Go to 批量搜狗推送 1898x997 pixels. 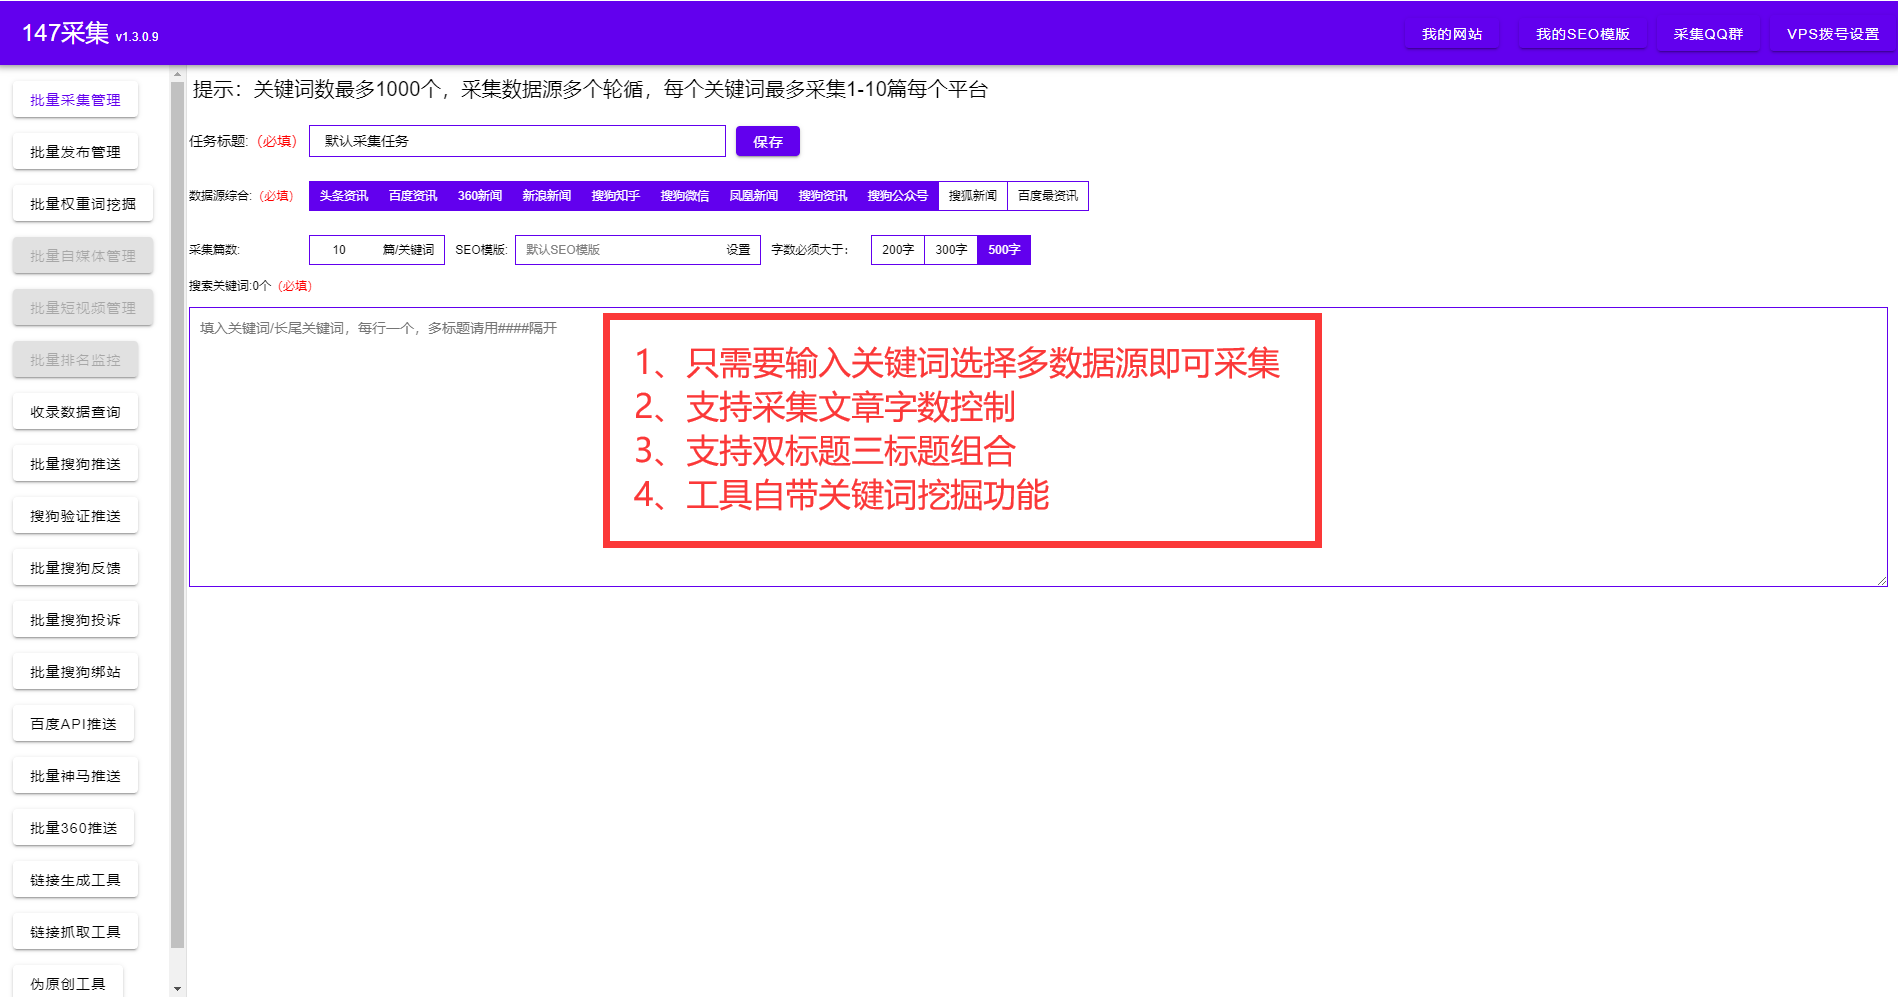[x=75, y=463]
